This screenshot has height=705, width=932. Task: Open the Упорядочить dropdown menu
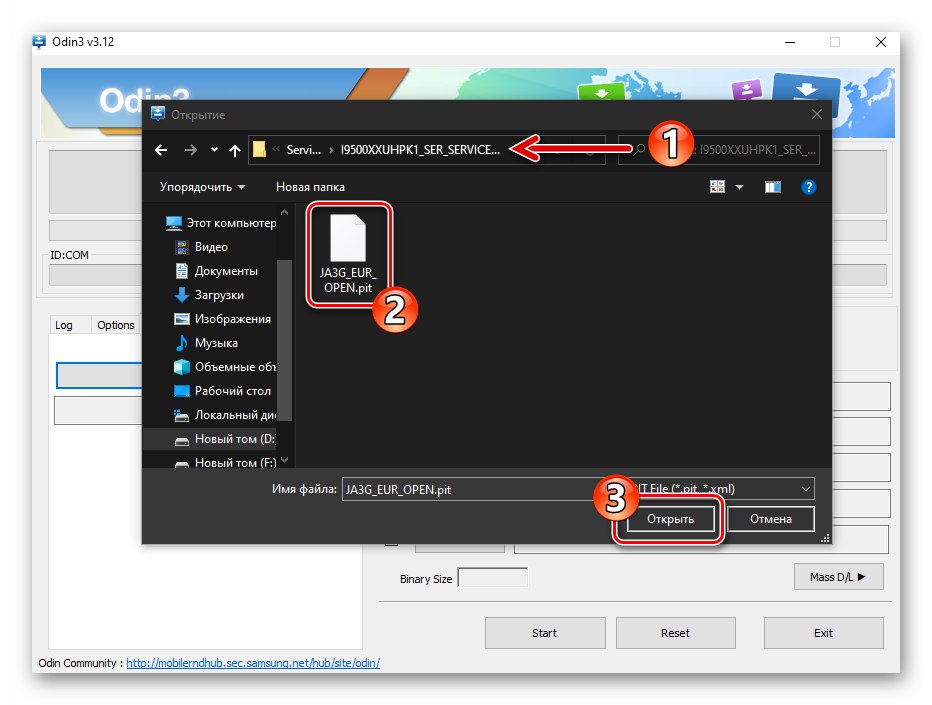(x=196, y=187)
